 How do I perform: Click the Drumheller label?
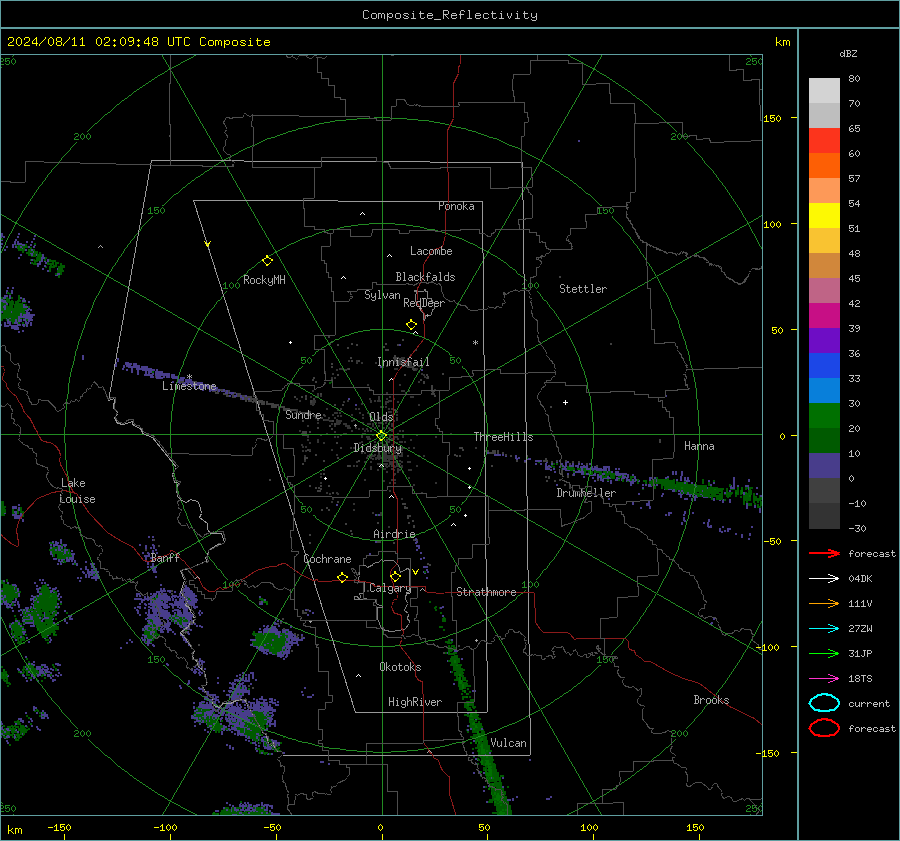pos(586,493)
